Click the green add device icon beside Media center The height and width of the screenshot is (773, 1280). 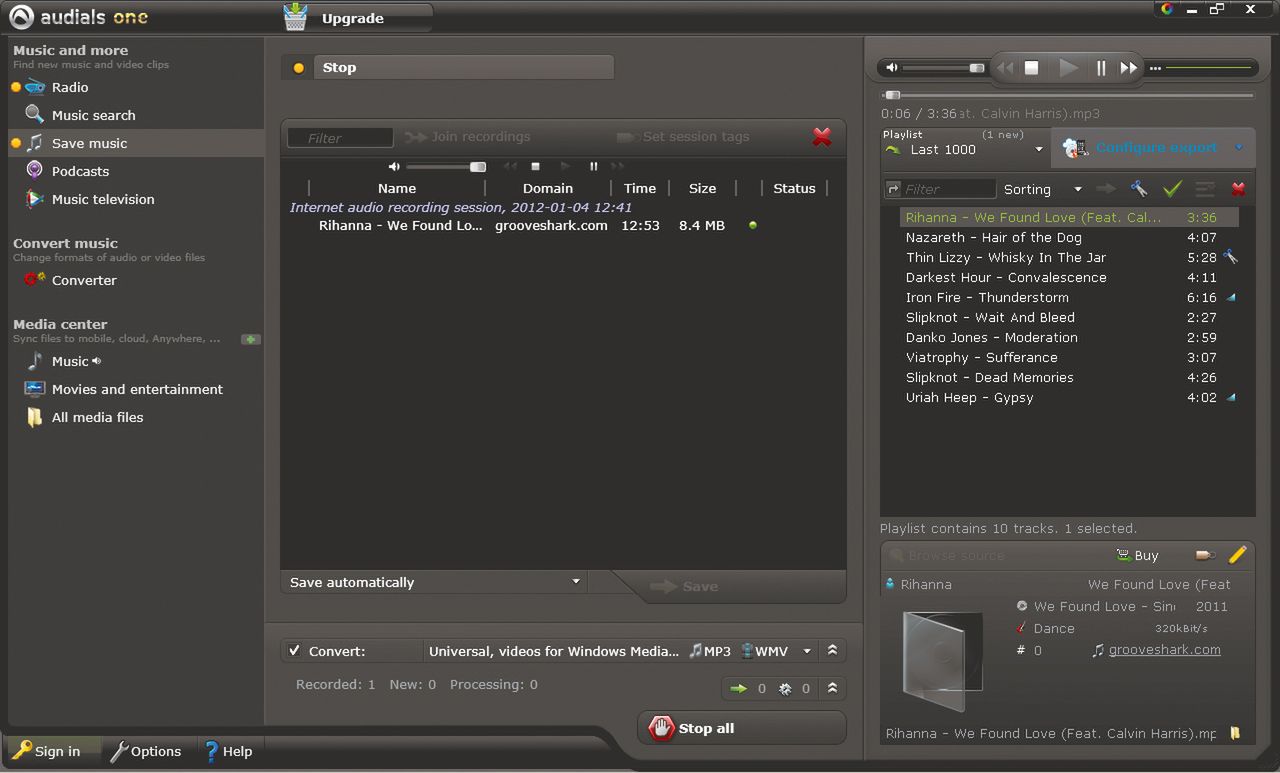tap(250, 339)
